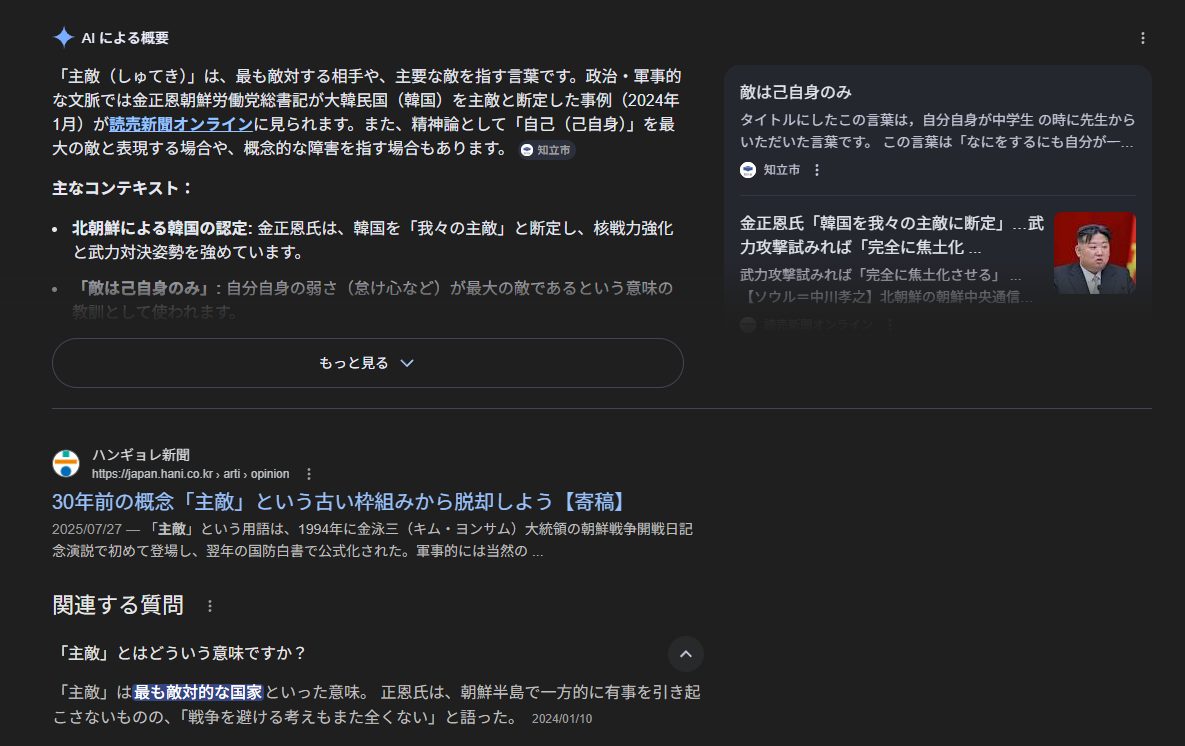Open the 読売新聞オンライン link in the summary
The width and height of the screenshot is (1185, 746).
pyautogui.click(x=181, y=124)
